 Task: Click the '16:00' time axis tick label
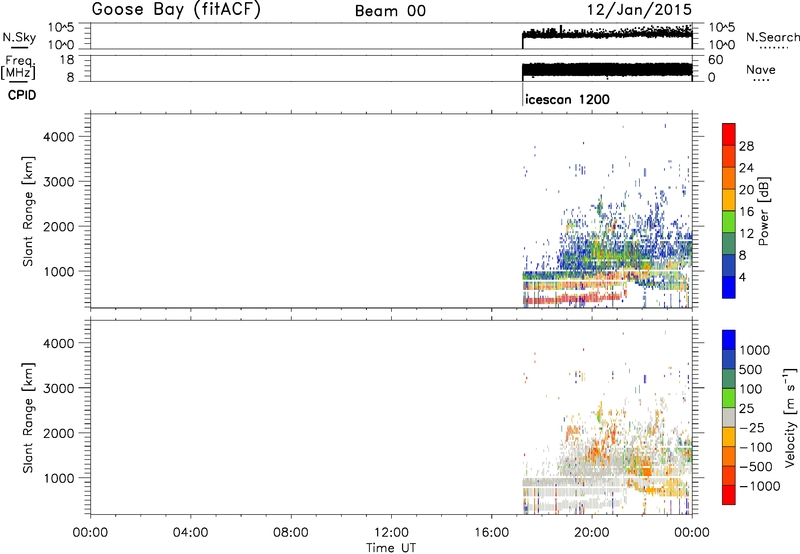[x=491, y=533]
